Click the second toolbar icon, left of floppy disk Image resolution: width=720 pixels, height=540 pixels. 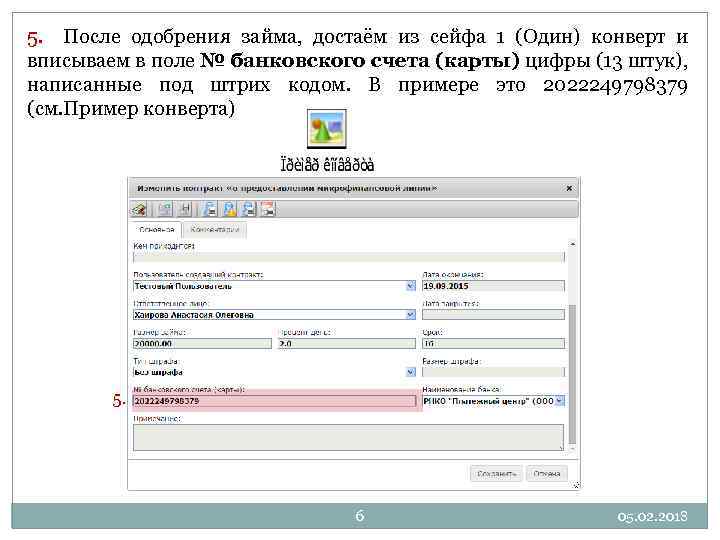point(165,209)
